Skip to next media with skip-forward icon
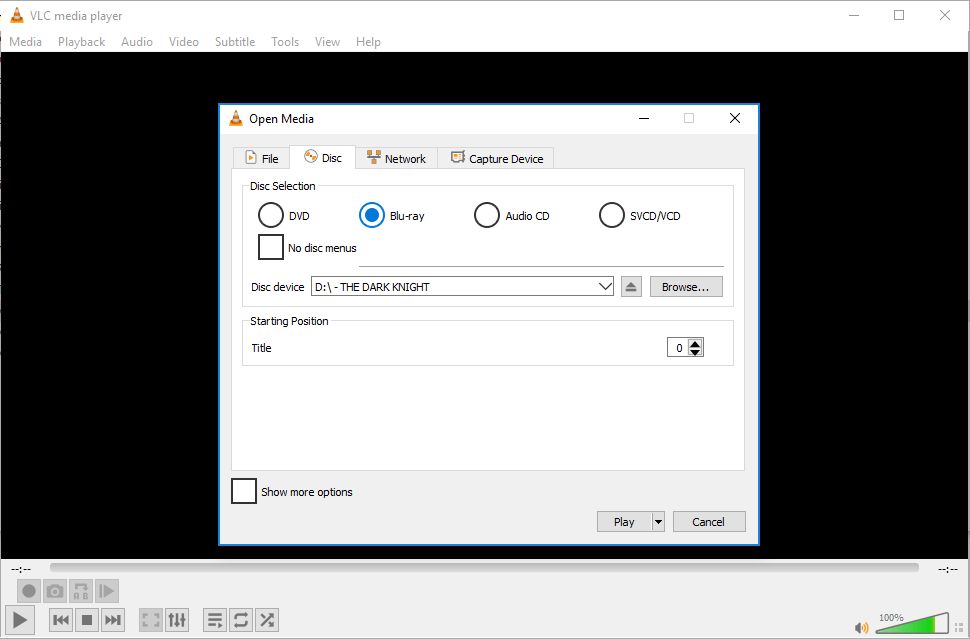The height and width of the screenshot is (639, 970). coord(113,620)
